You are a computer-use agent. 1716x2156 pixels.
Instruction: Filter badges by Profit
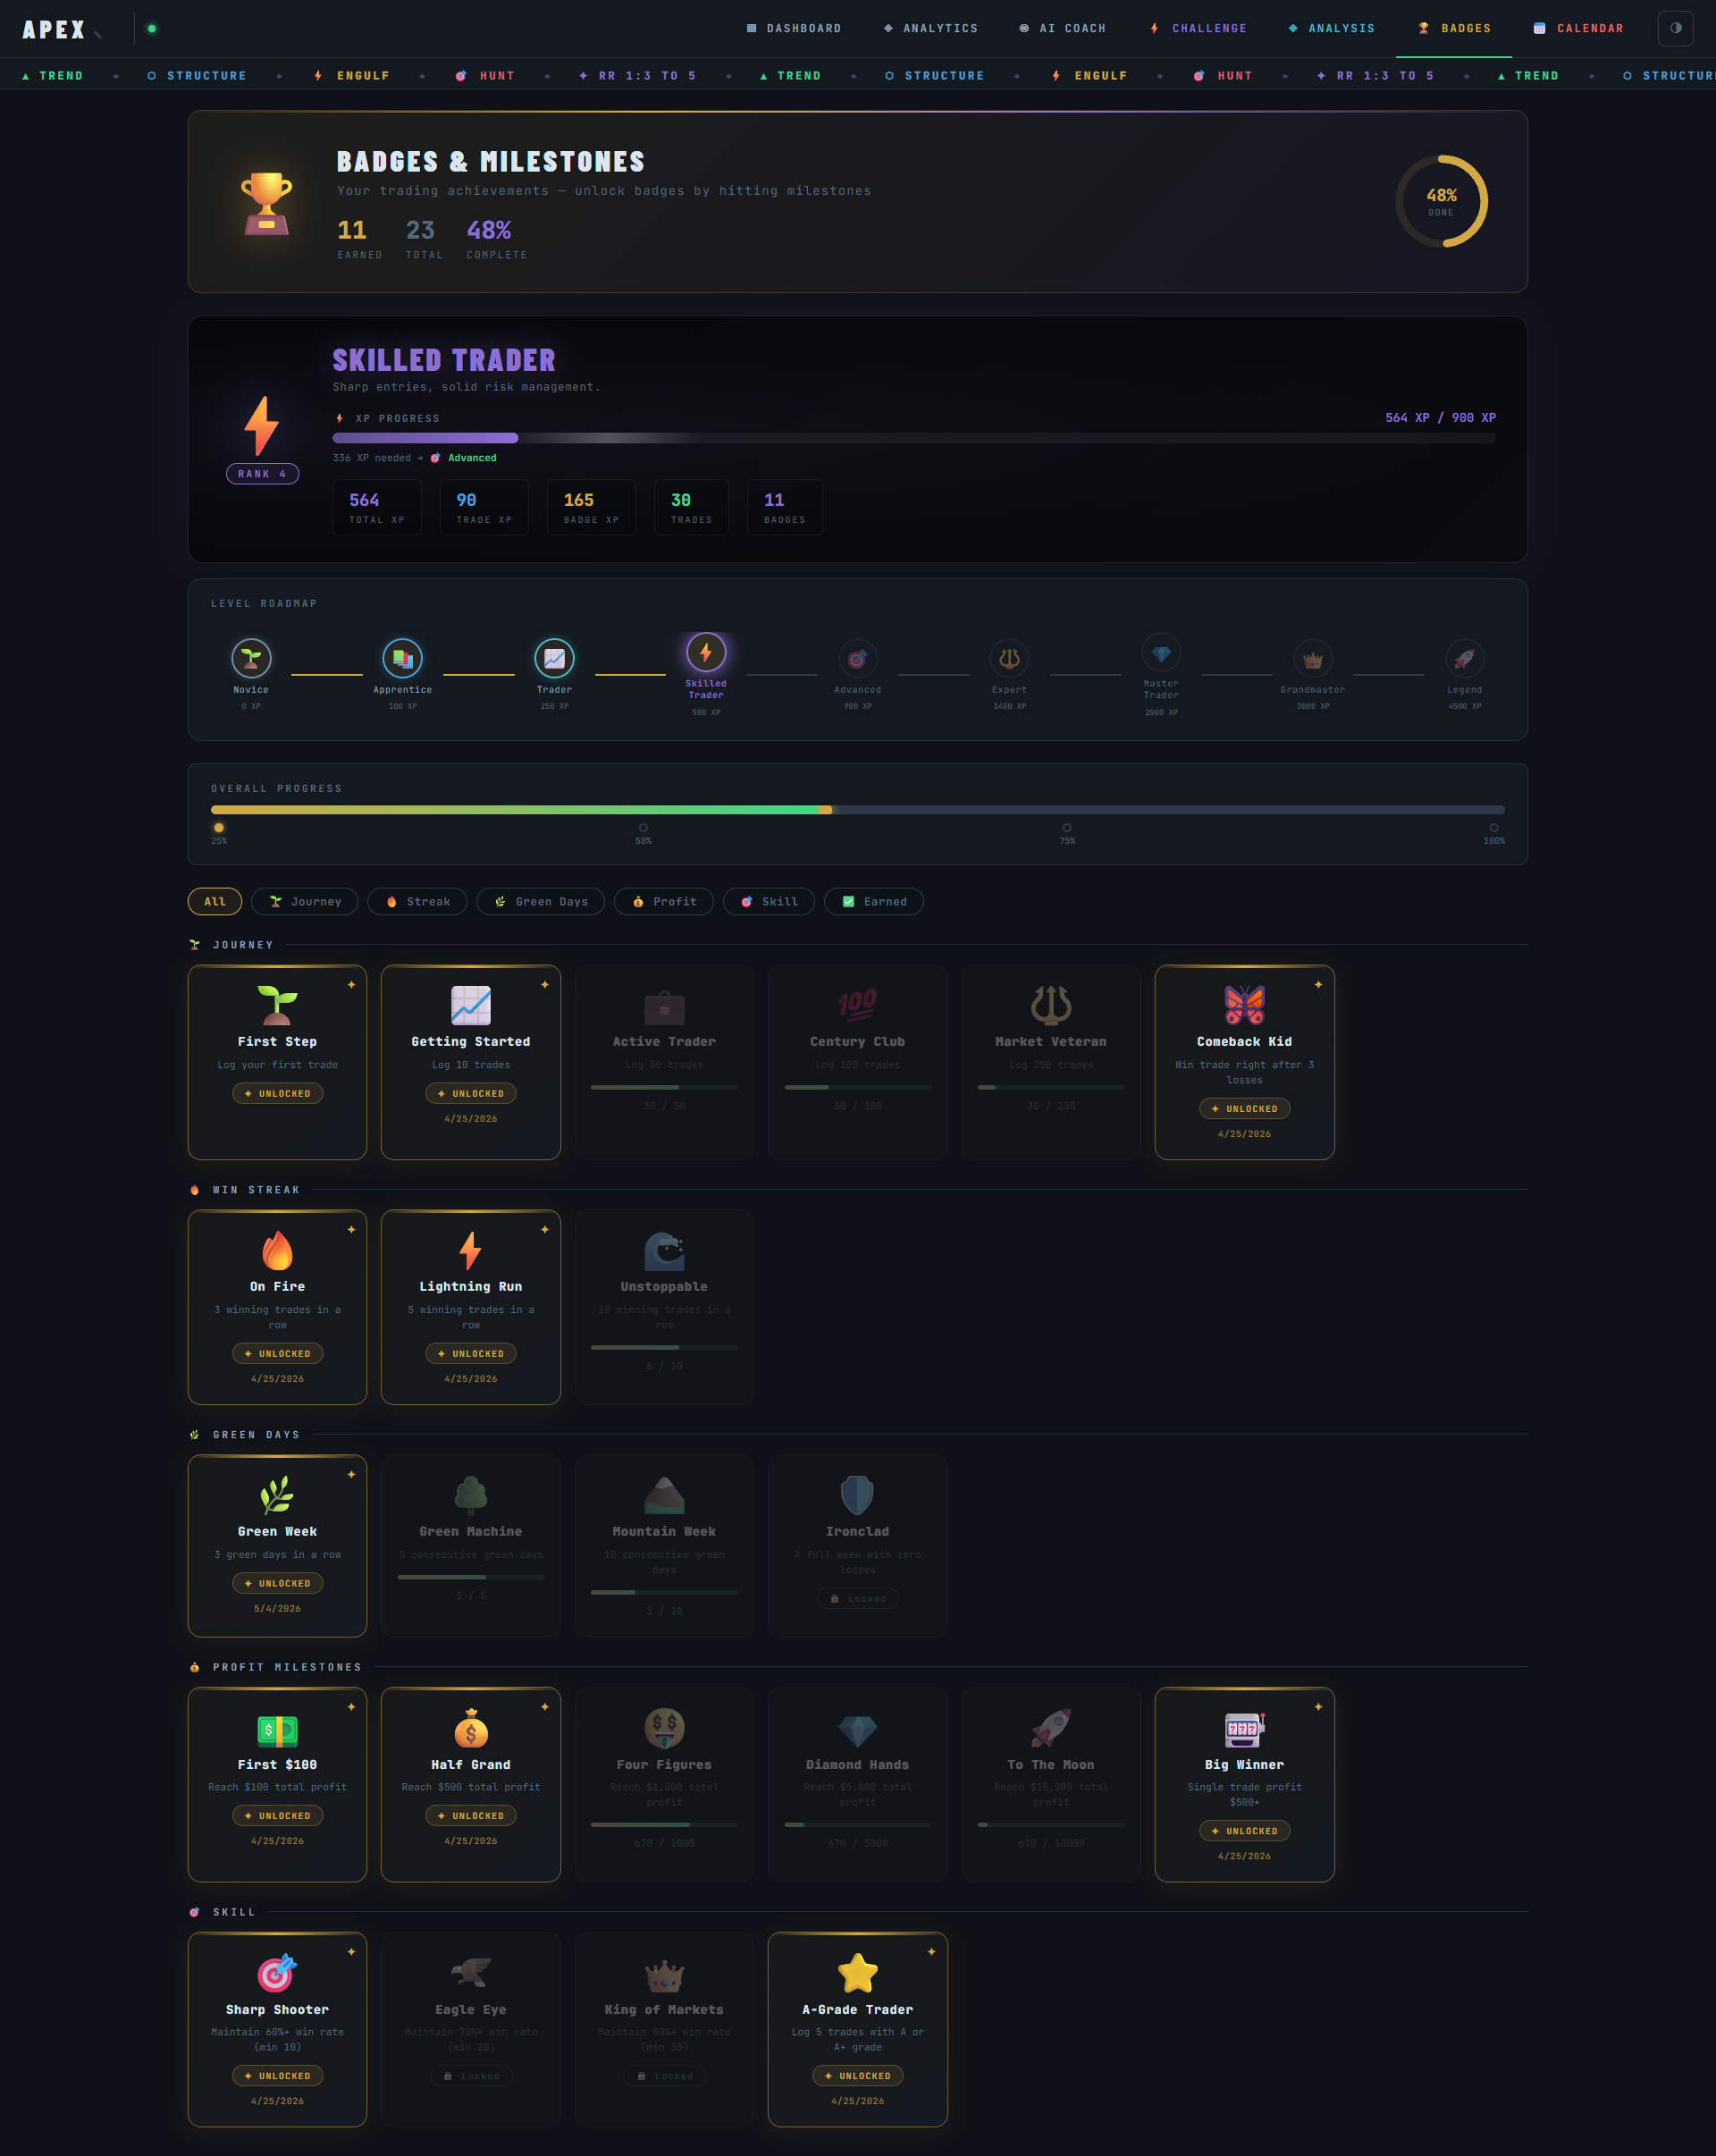[x=663, y=901]
